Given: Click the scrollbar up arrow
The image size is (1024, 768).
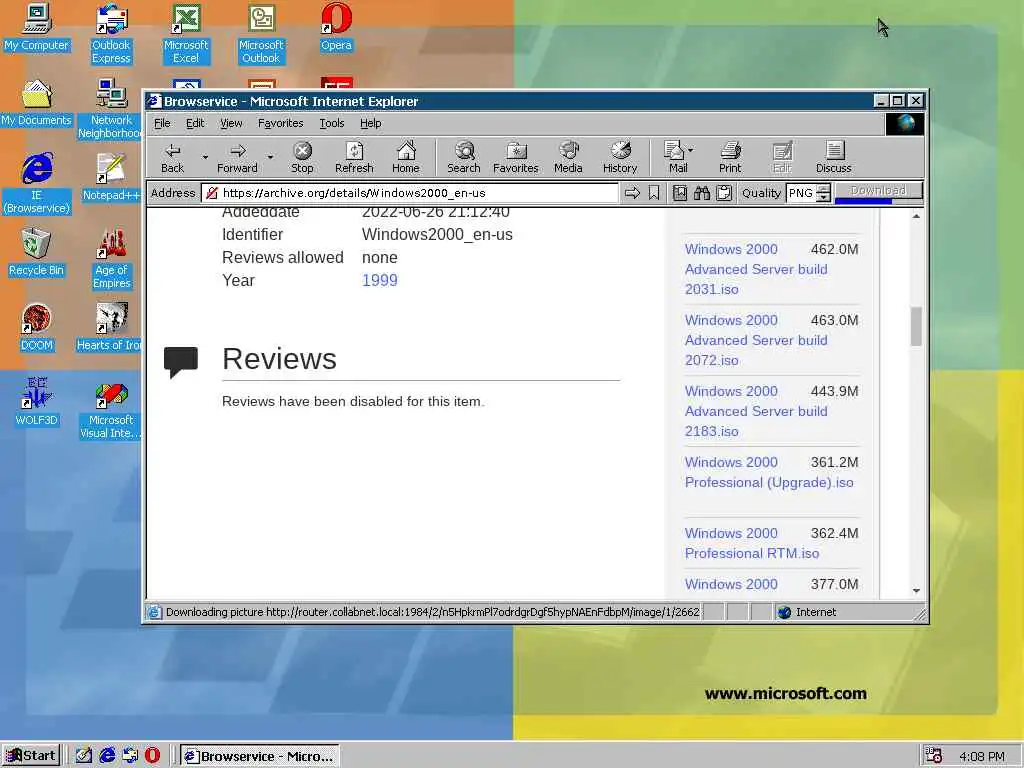Looking at the screenshot, I should tap(916, 216).
